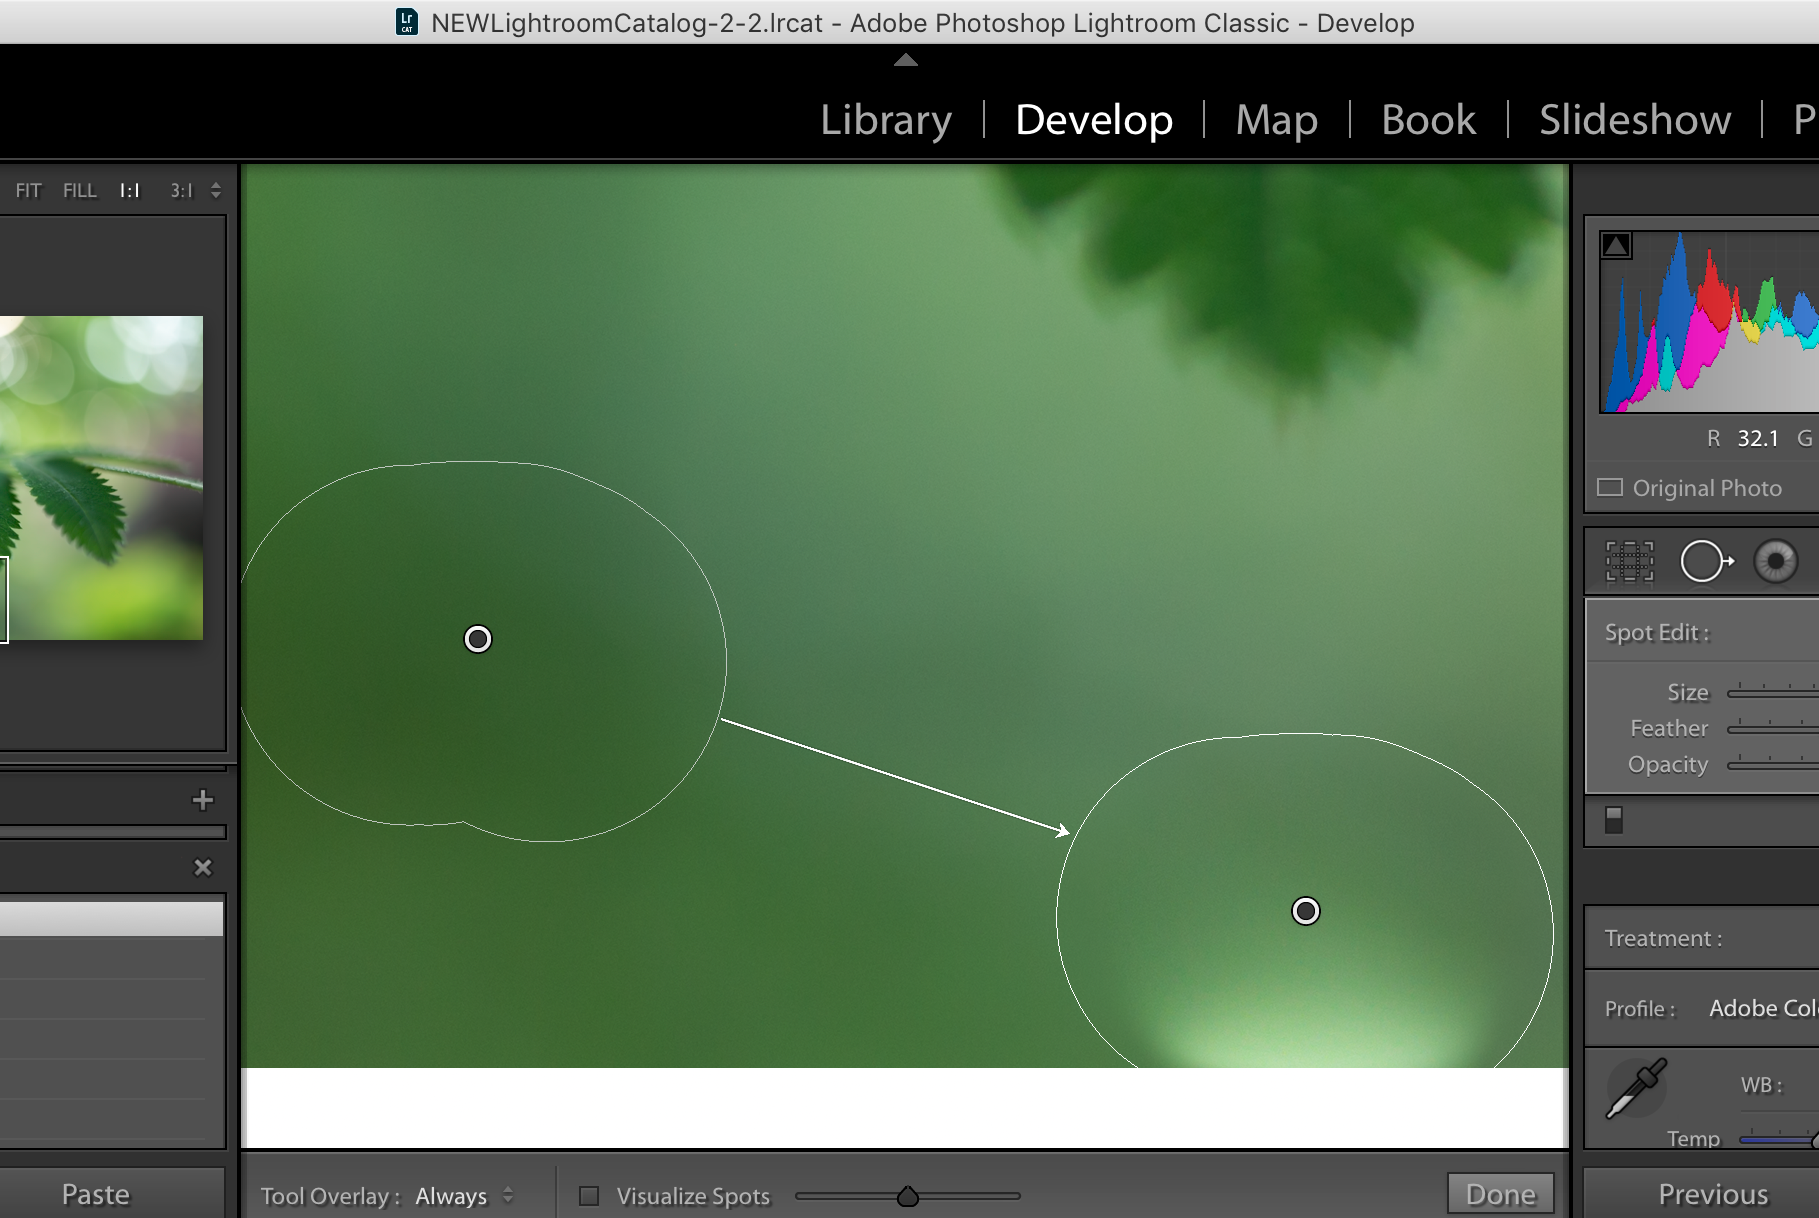Toggle histogram shadow clipping triangle
Image resolution: width=1819 pixels, height=1218 pixels.
tap(1616, 245)
